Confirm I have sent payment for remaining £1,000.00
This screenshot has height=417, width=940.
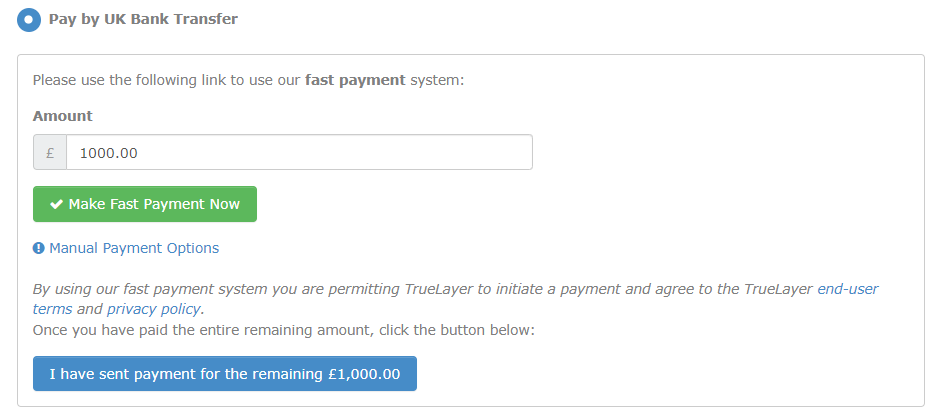pyautogui.click(x=225, y=374)
